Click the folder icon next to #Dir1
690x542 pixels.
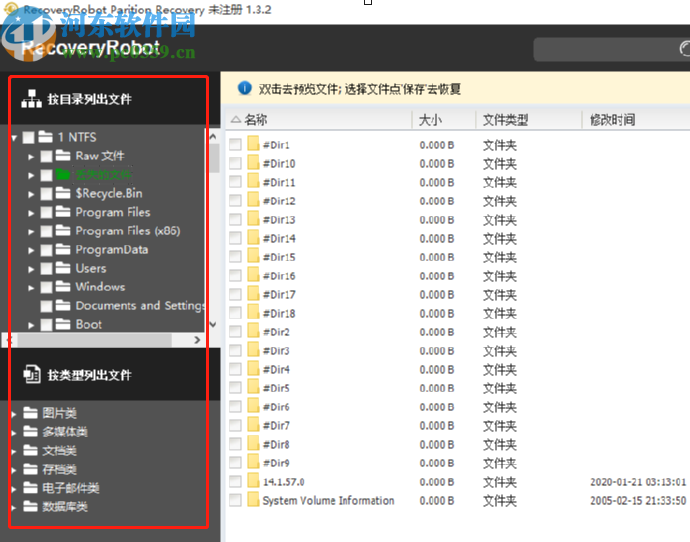coord(253,145)
